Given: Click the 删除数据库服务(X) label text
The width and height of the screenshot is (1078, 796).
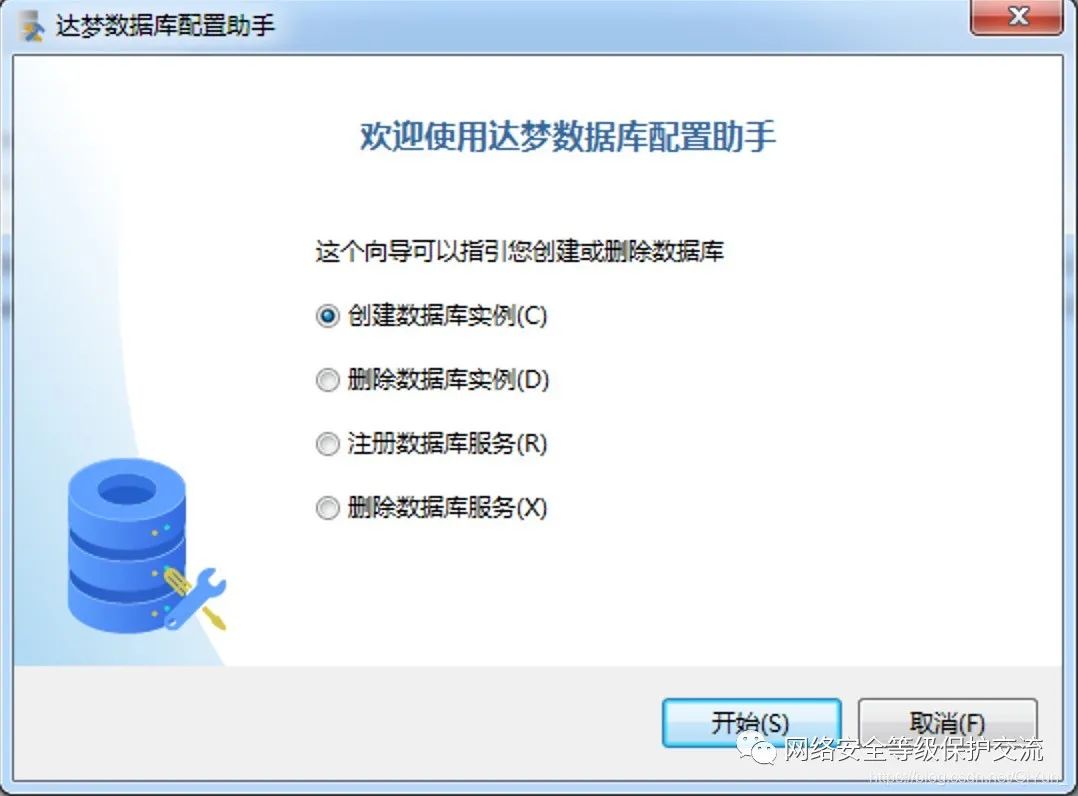Looking at the screenshot, I should click(x=448, y=508).
